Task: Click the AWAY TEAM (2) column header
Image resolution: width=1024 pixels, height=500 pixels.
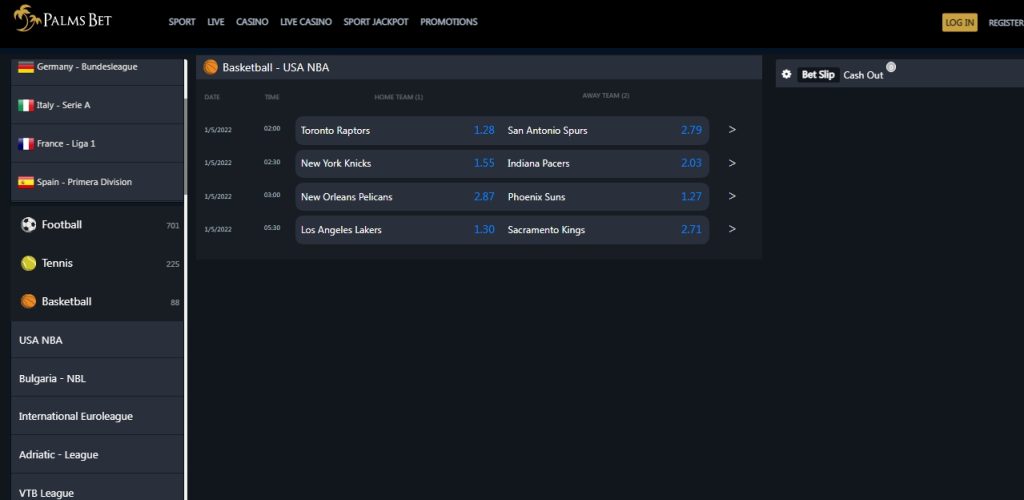Action: [605, 96]
